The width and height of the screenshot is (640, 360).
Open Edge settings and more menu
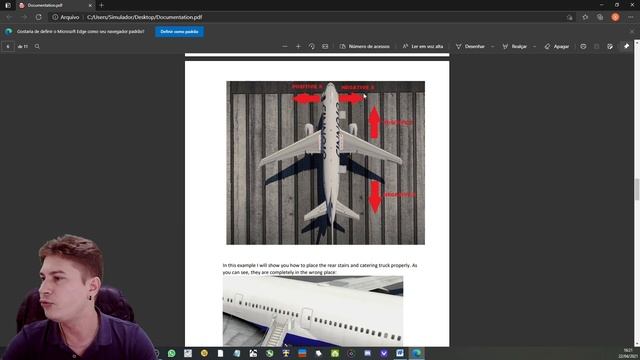[x=631, y=17]
